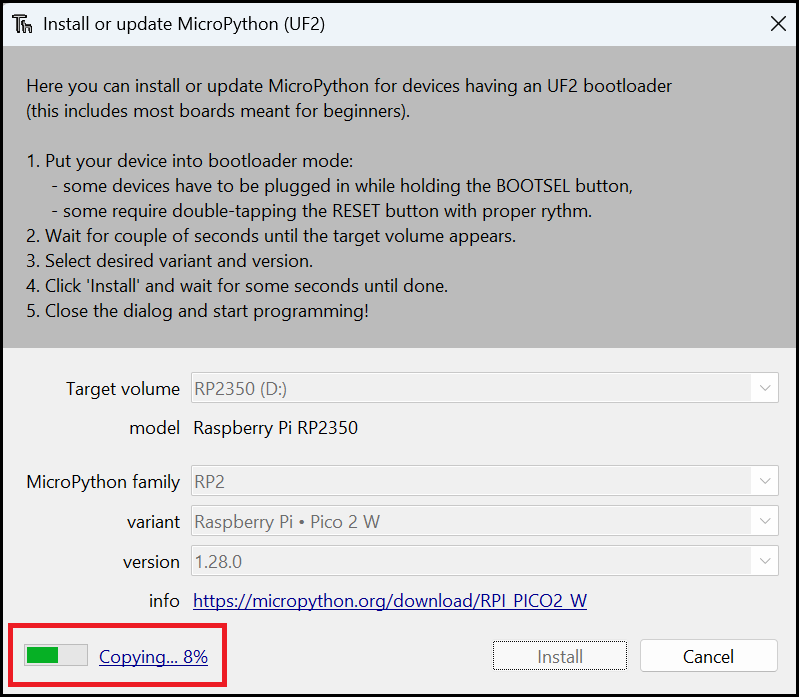Click the 'info' label
This screenshot has height=697, width=799.
(x=164, y=601)
